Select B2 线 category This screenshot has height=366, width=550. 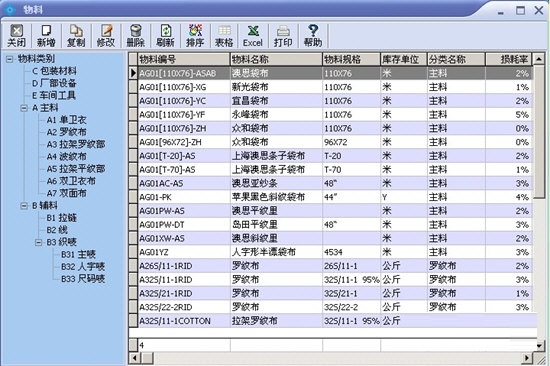coord(57,230)
